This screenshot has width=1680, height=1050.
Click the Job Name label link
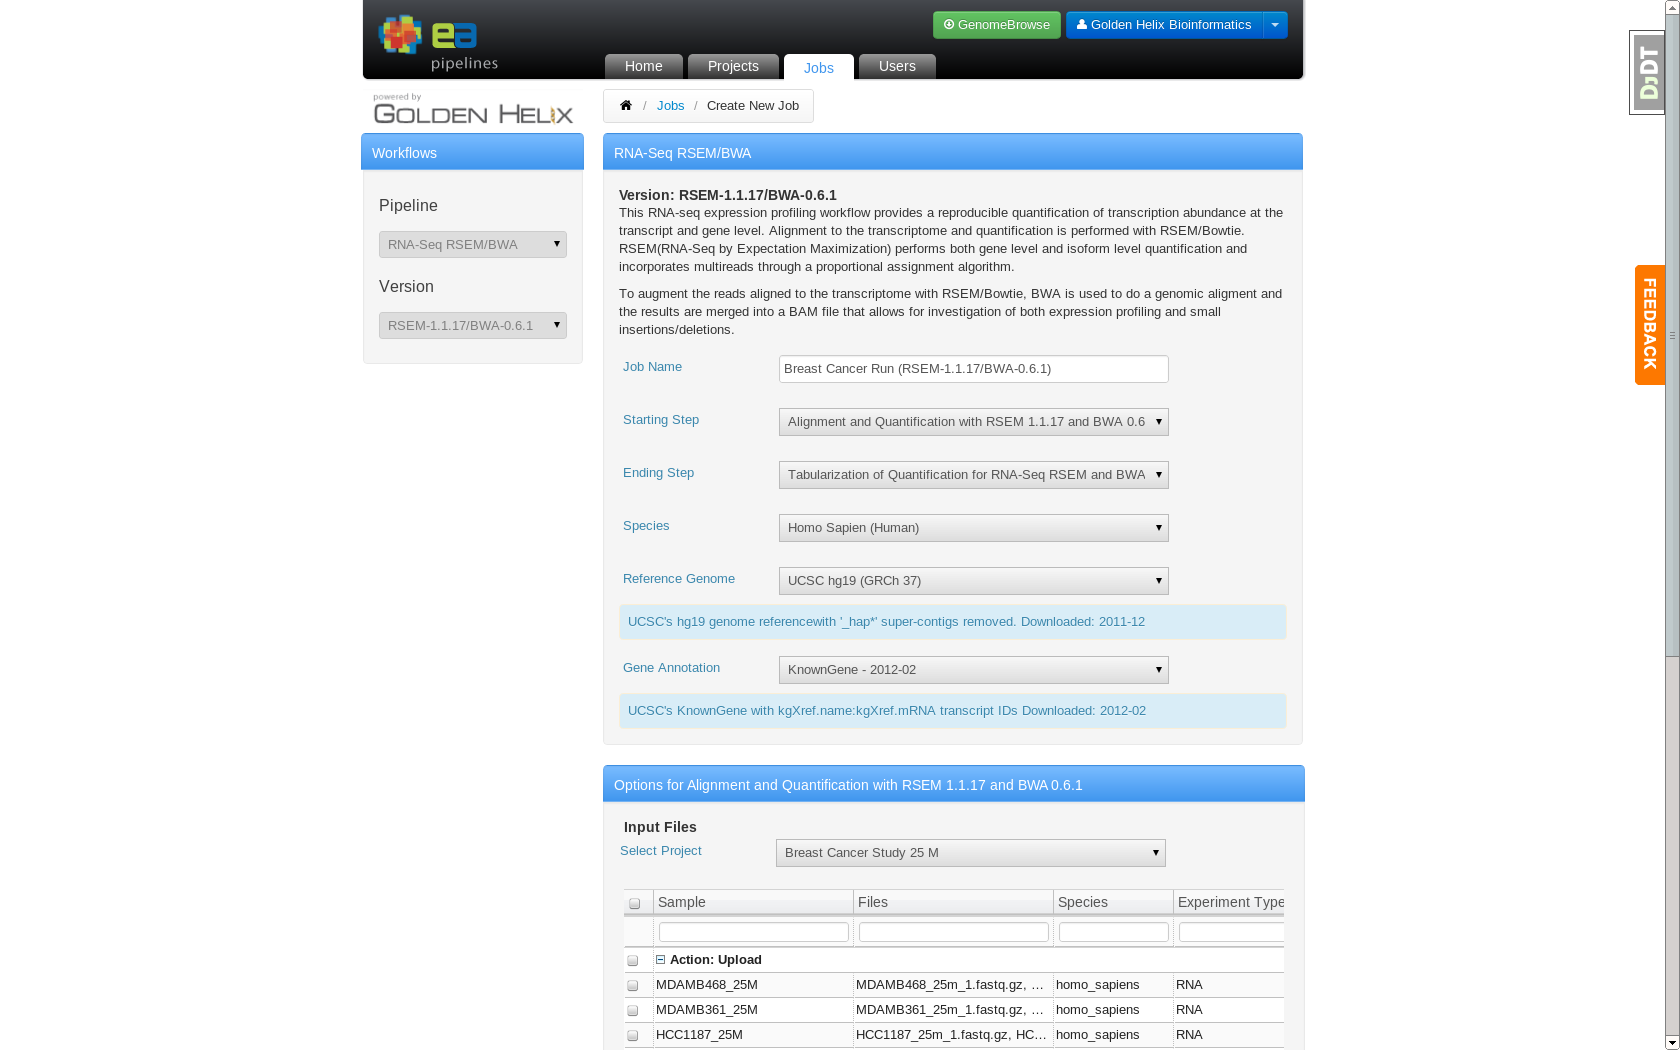coord(652,367)
